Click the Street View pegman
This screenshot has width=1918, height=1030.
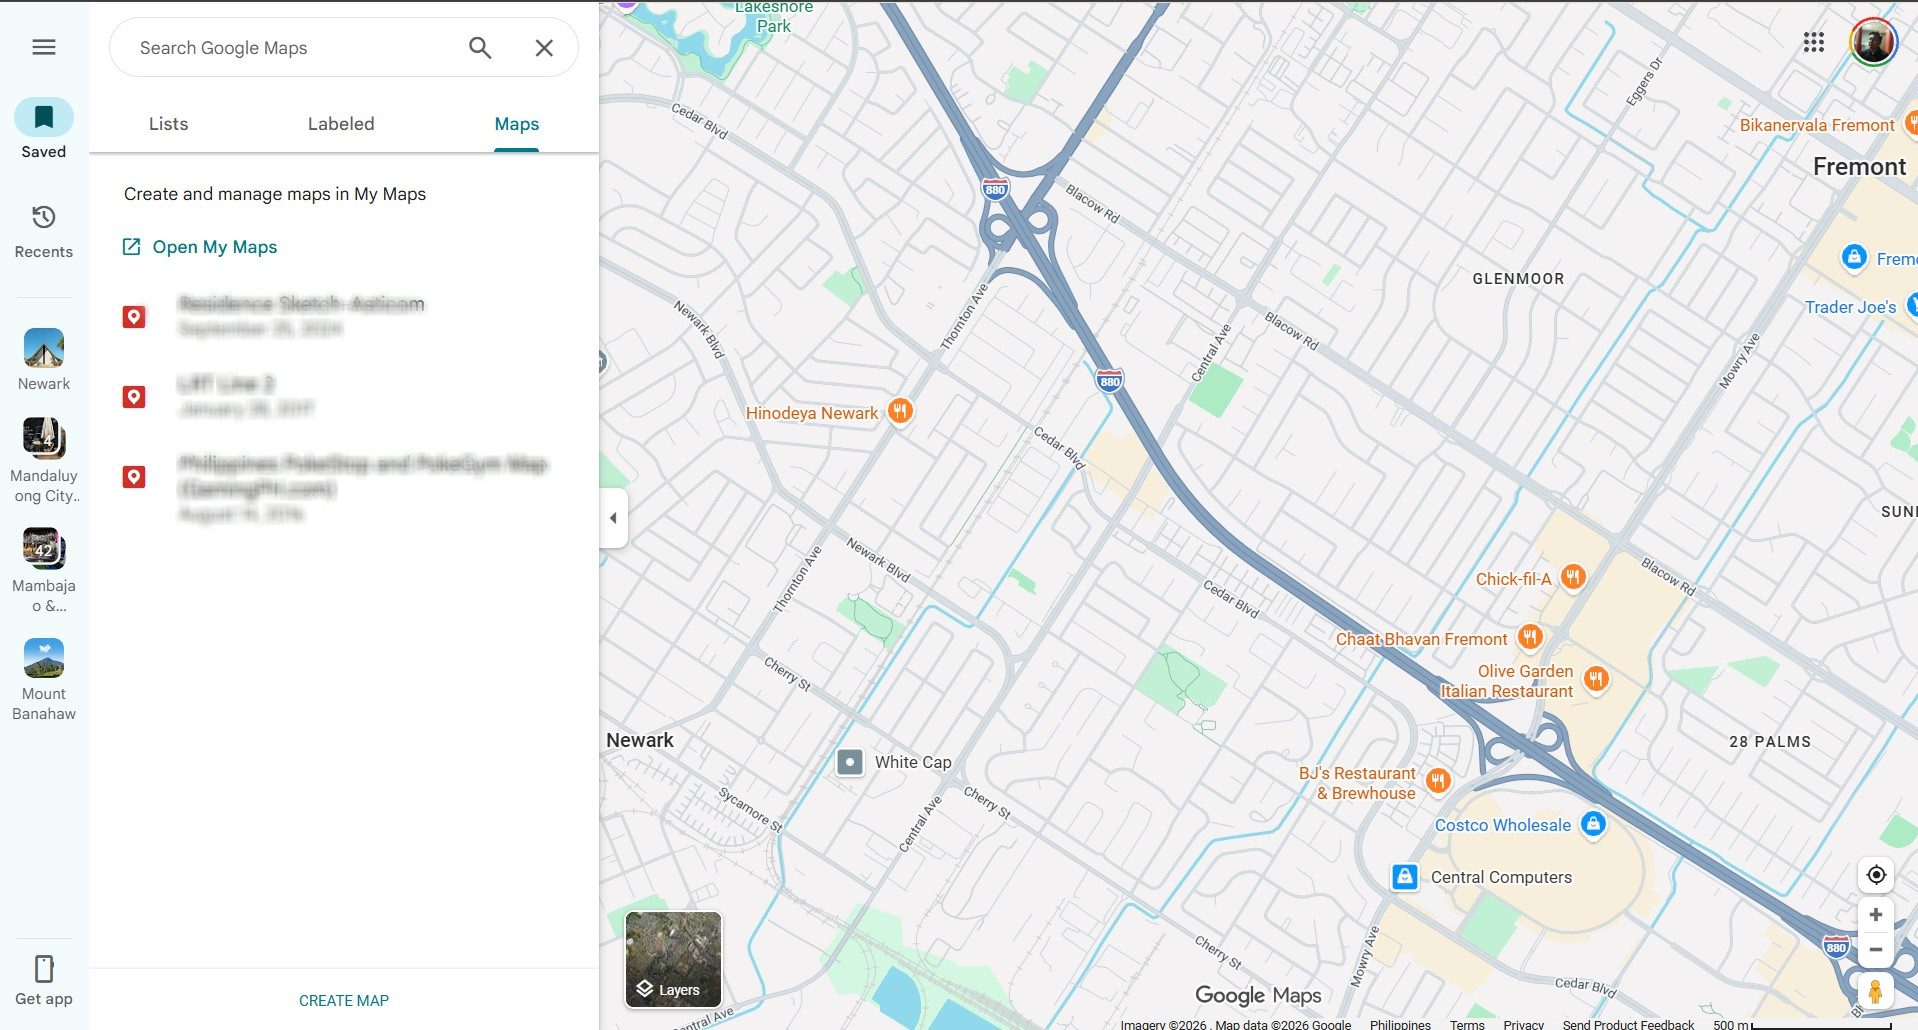1876,991
